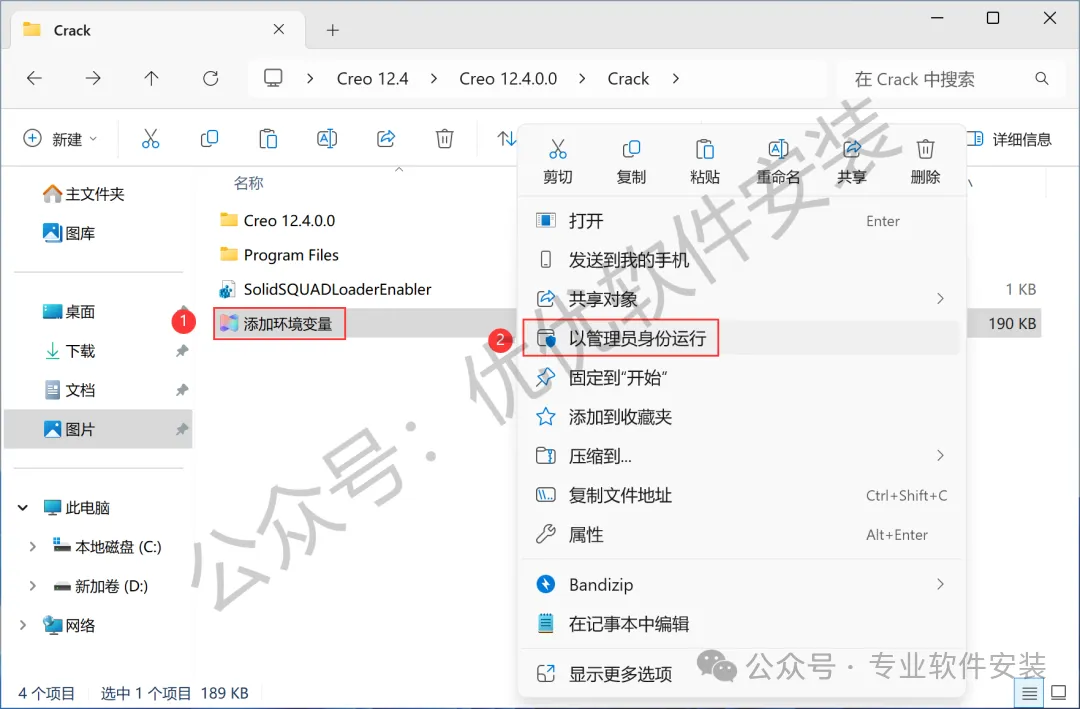
Task: Switch to large thumbnails view in status bar
Action: click(x=1058, y=693)
